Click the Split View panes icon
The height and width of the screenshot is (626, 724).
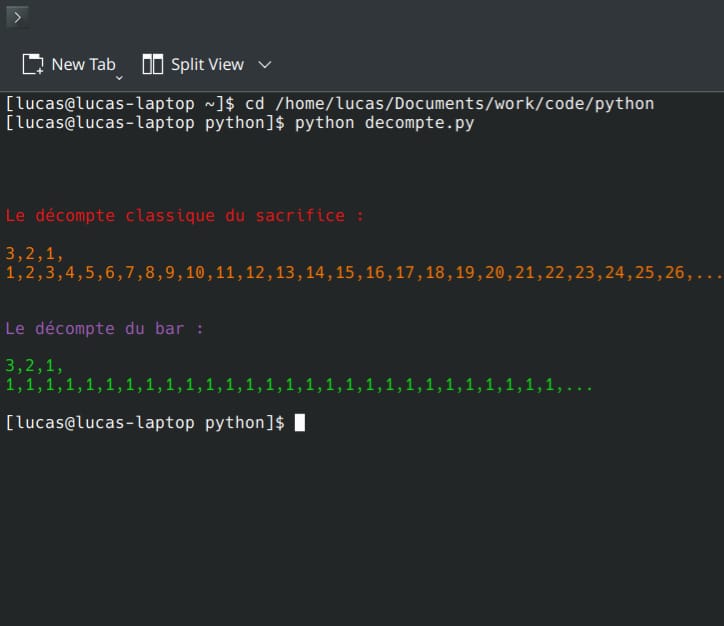coord(153,64)
